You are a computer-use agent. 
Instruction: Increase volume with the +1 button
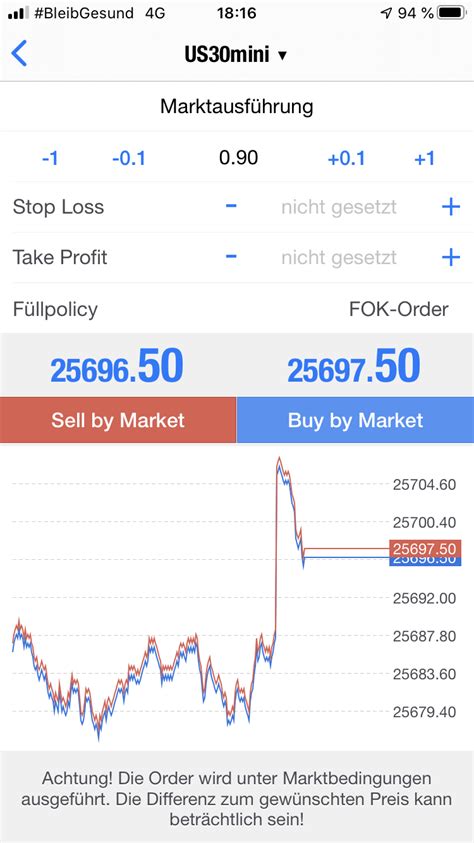point(424,159)
